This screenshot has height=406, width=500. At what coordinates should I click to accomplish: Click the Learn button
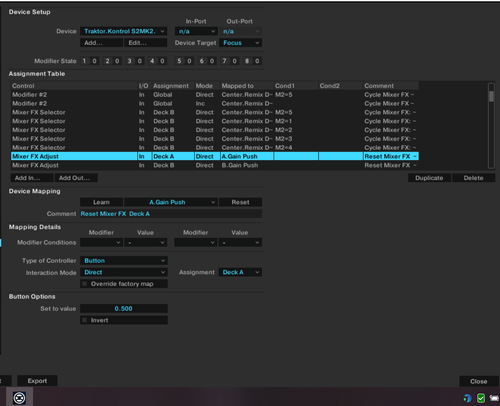tap(101, 202)
